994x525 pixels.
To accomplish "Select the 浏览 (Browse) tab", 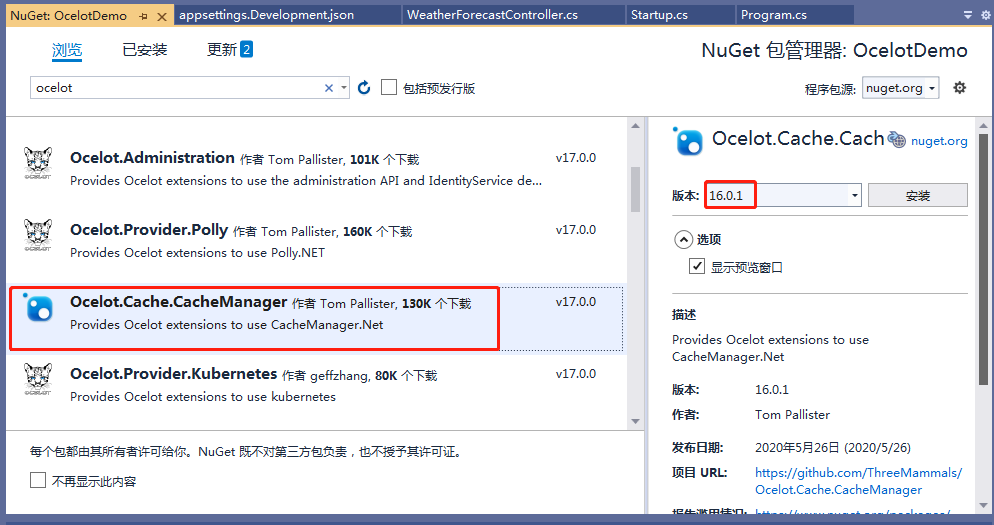I will [x=67, y=50].
